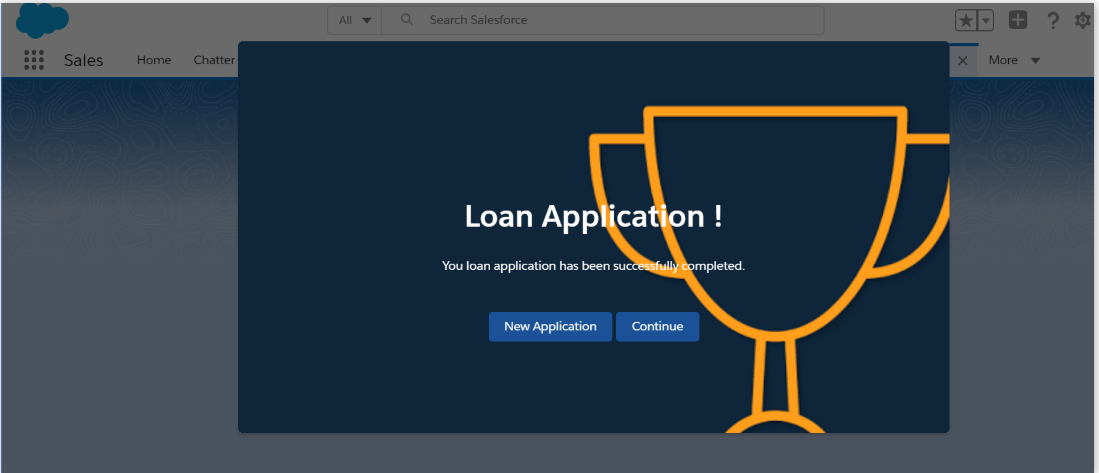Image resolution: width=1099 pixels, height=473 pixels.
Task: Open the App Launcher grid icon
Action: click(34, 60)
